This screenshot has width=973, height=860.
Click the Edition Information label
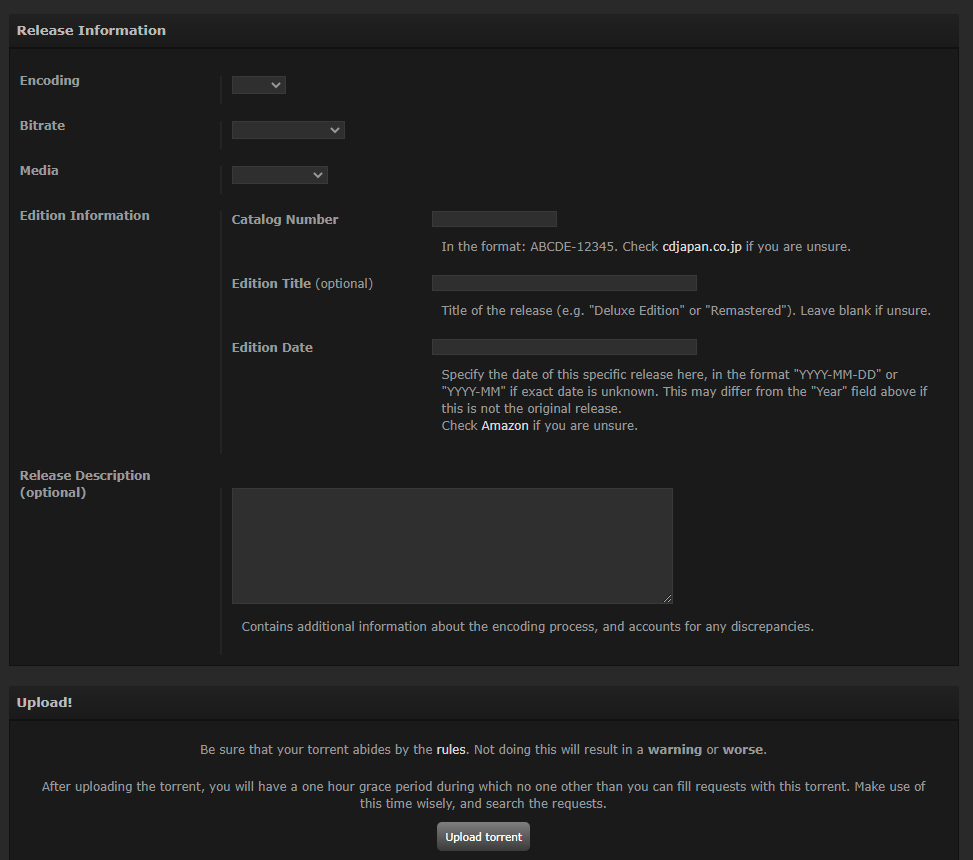(x=85, y=216)
